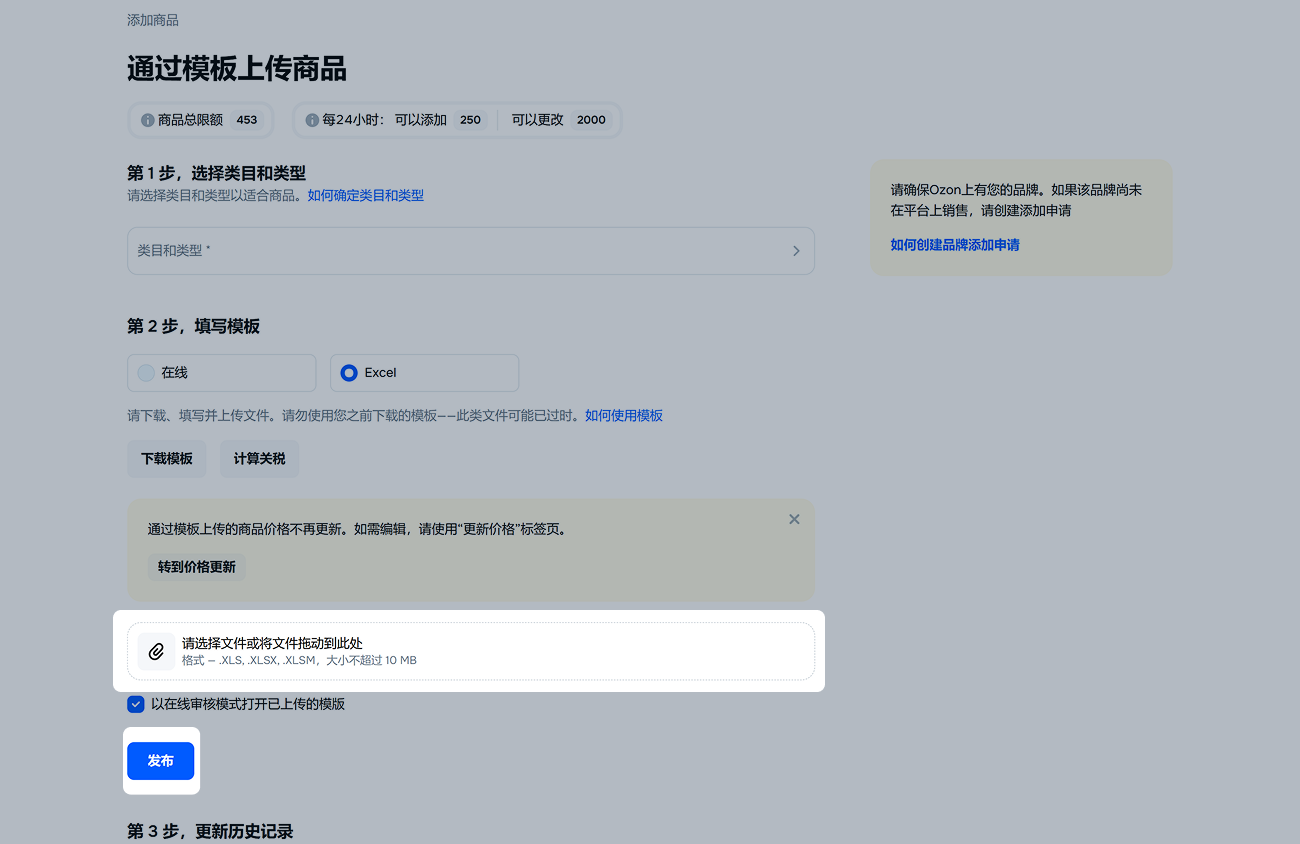Click the paperclip attachment icon
The image size is (1300, 844).
pos(156,651)
